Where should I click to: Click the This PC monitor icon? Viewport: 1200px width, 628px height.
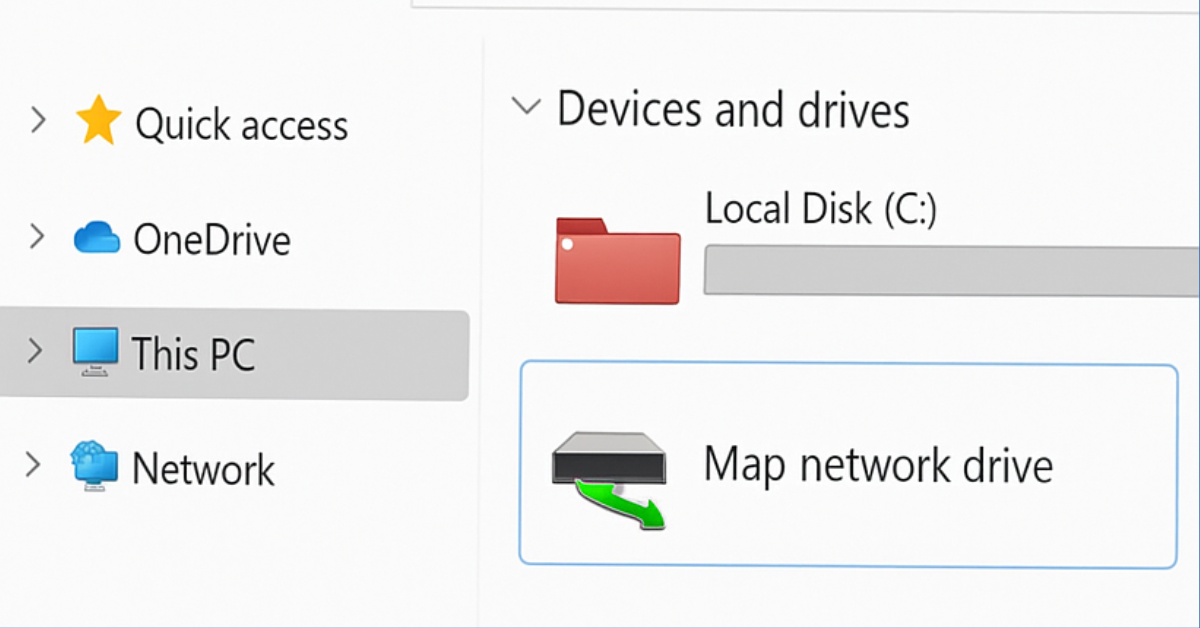point(96,352)
